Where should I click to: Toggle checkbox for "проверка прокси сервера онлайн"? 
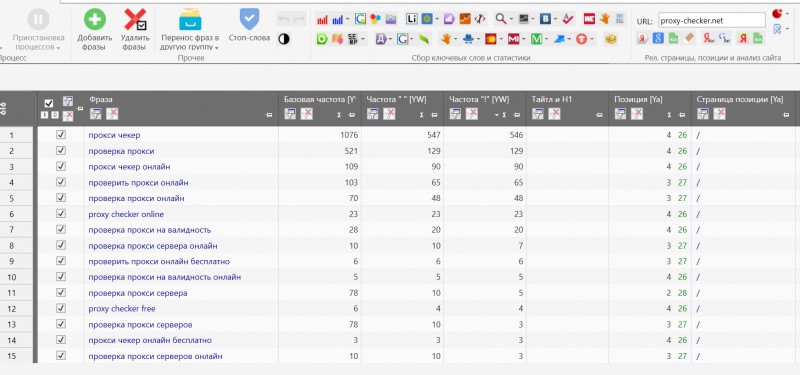[61, 245]
